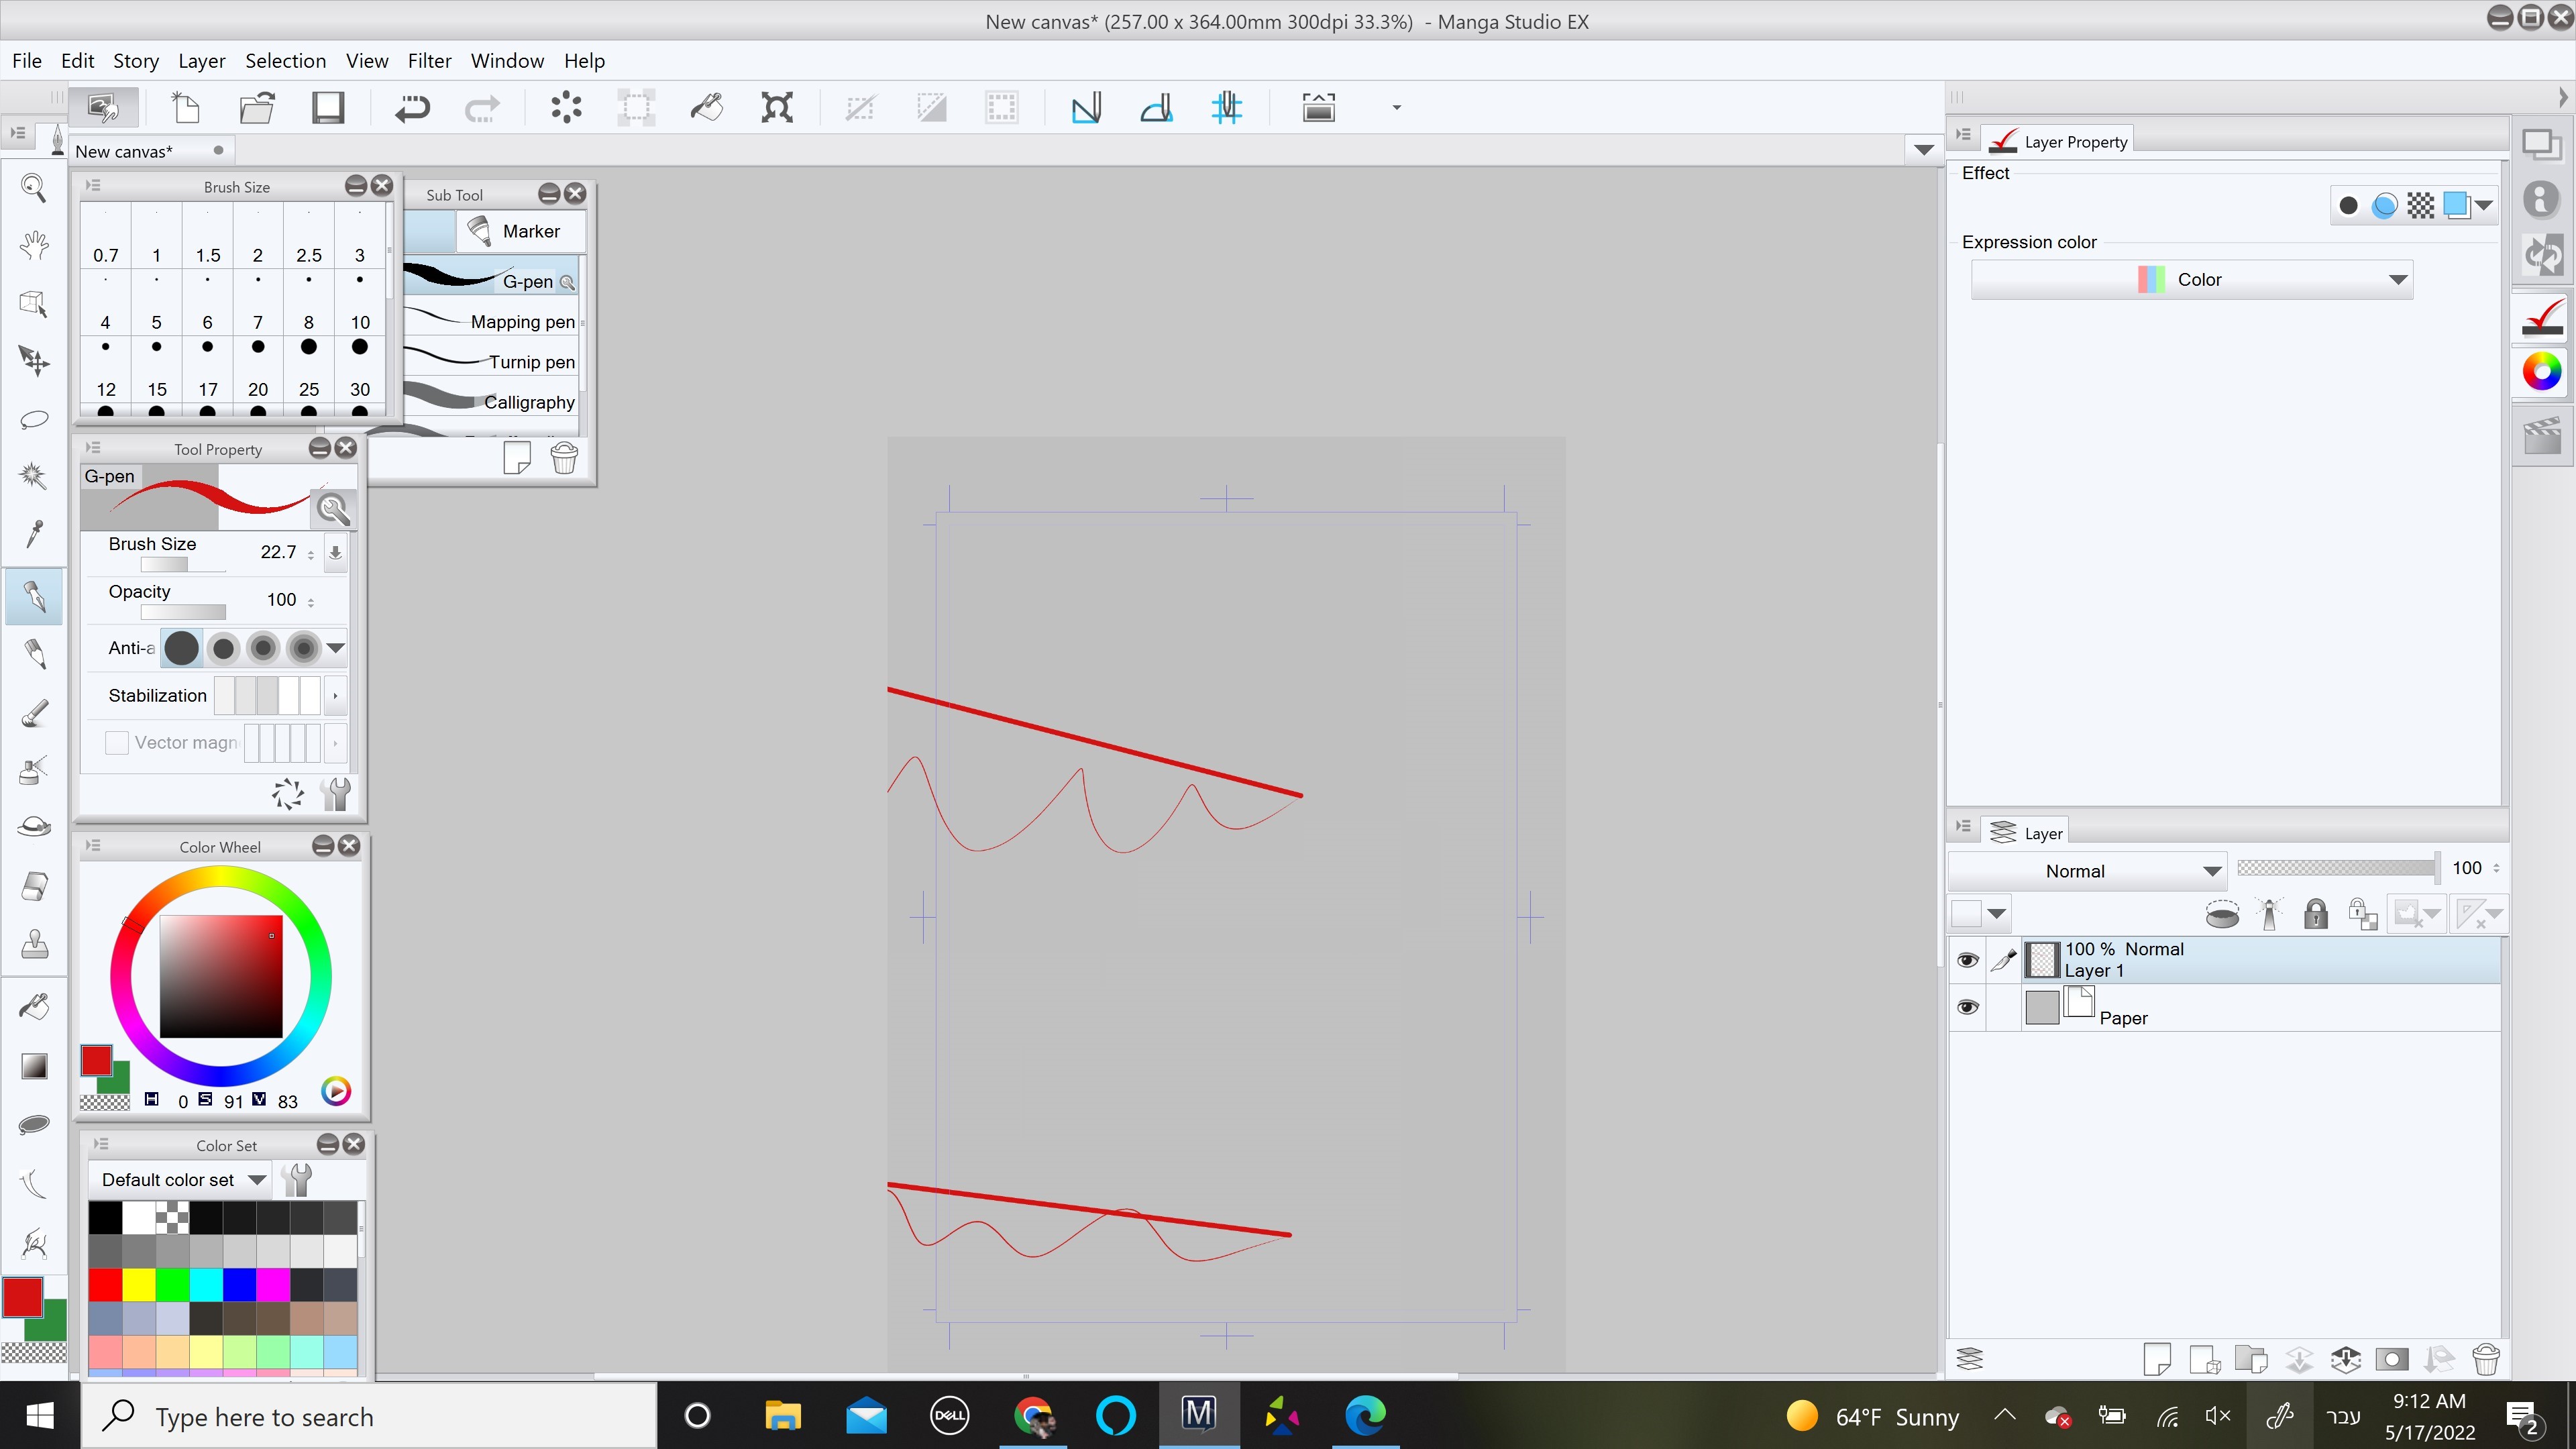2576x1449 pixels.
Task: Select the Magnifier zoom tool
Action: [x=34, y=187]
